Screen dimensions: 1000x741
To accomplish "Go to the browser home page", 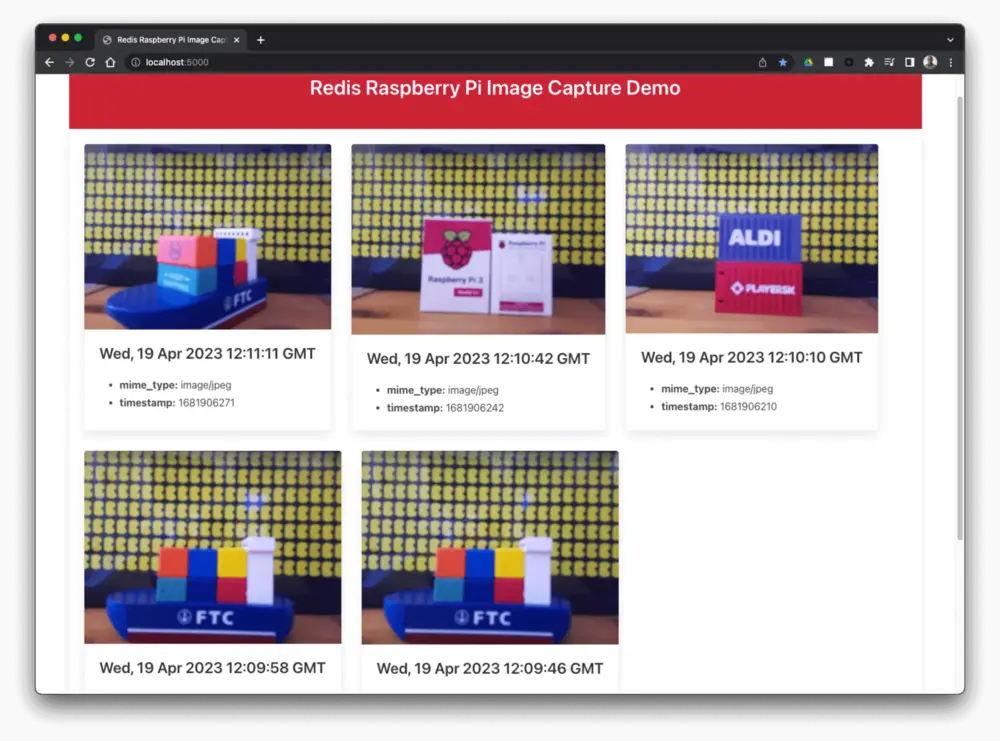I will coord(110,62).
